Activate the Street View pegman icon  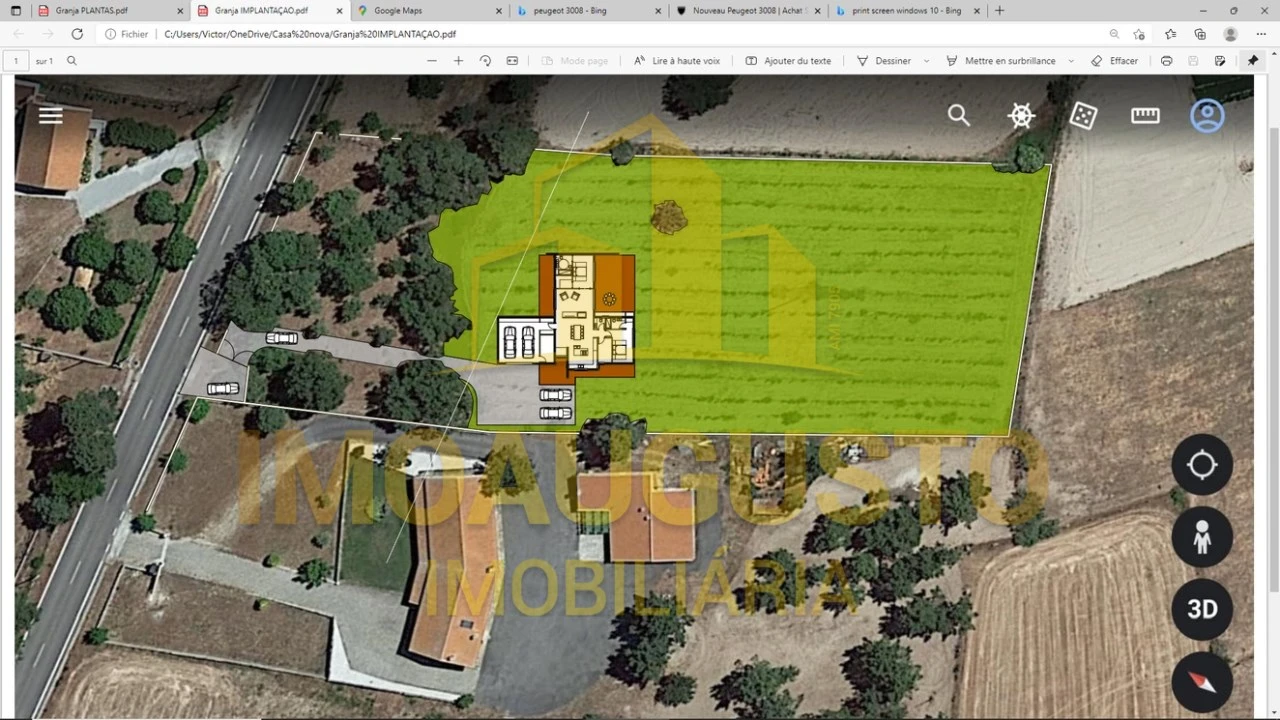(1202, 537)
